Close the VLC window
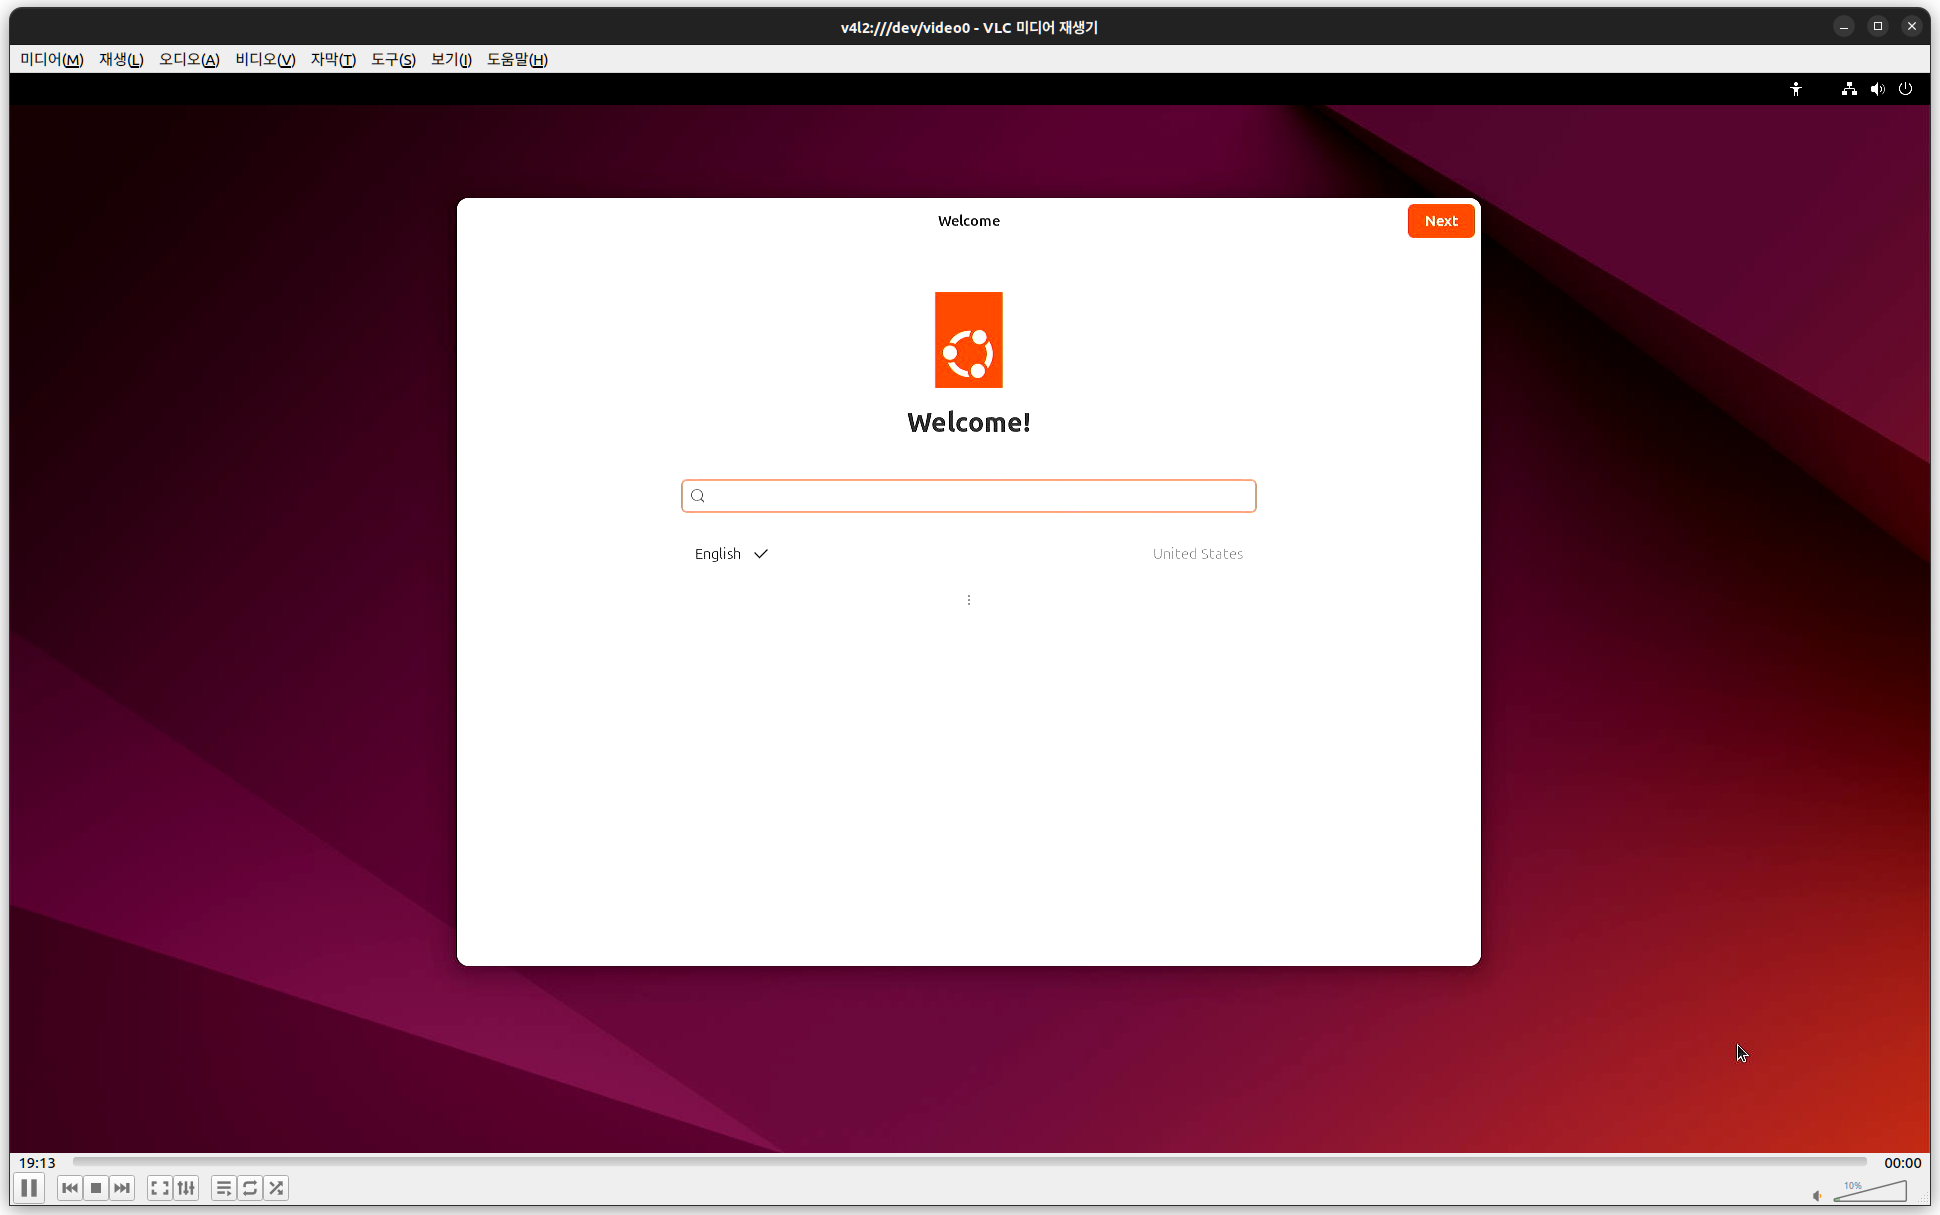 tap(1912, 27)
